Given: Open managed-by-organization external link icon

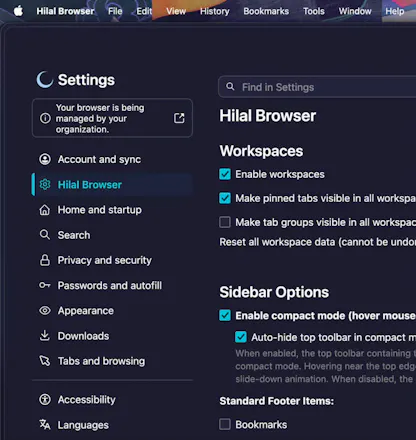Looking at the screenshot, I should (x=179, y=118).
